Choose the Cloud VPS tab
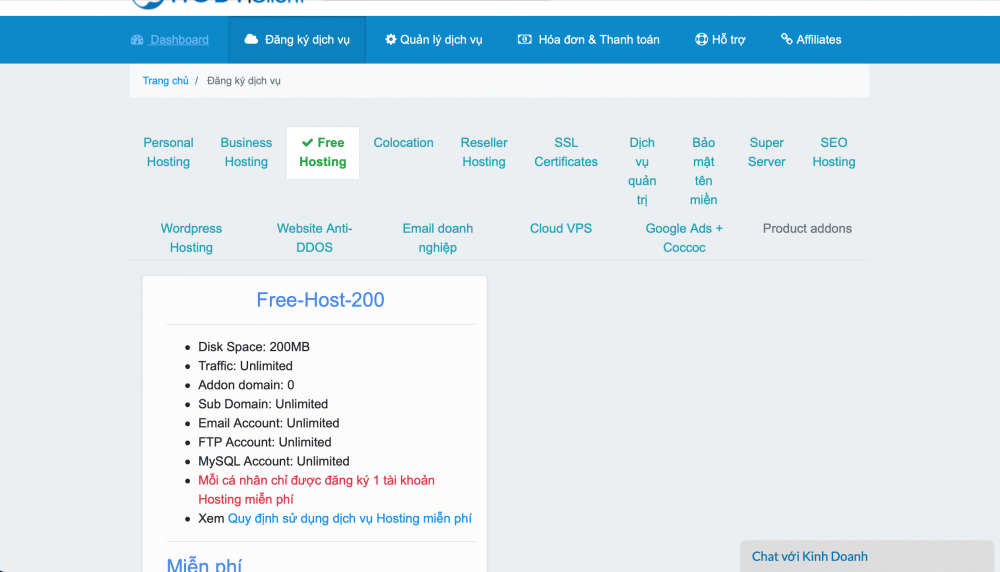Image resolution: width=1000 pixels, height=572 pixels. pos(561,229)
